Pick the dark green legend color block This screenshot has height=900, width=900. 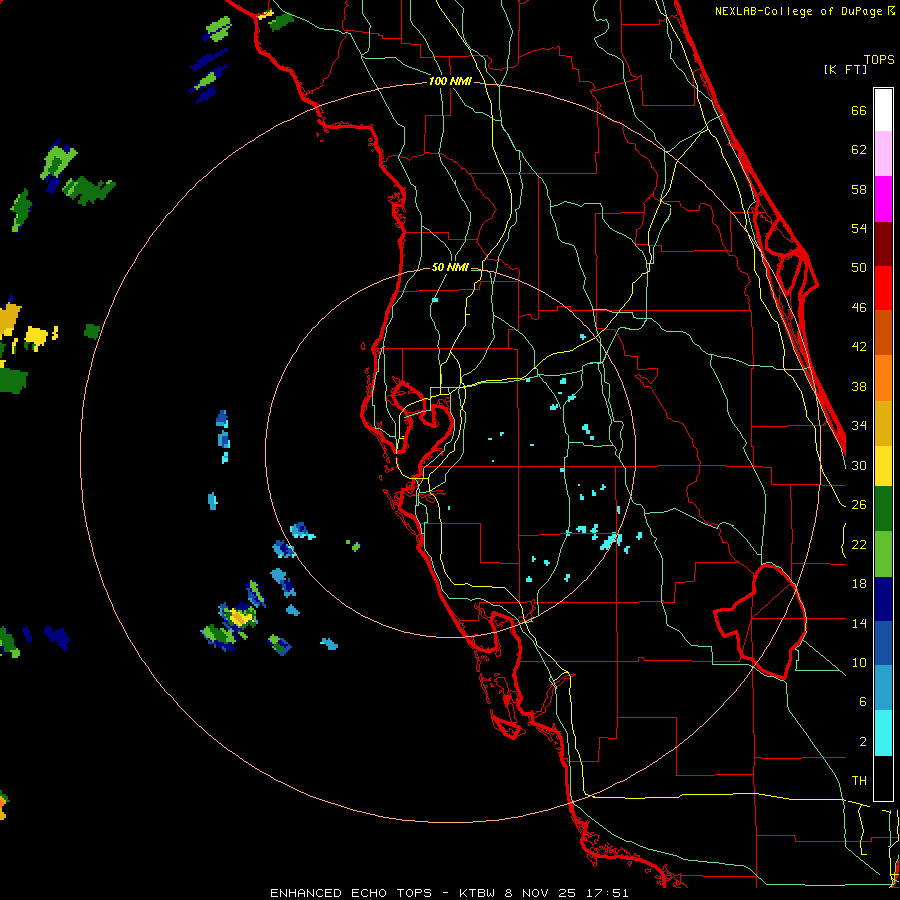pyautogui.click(x=883, y=509)
